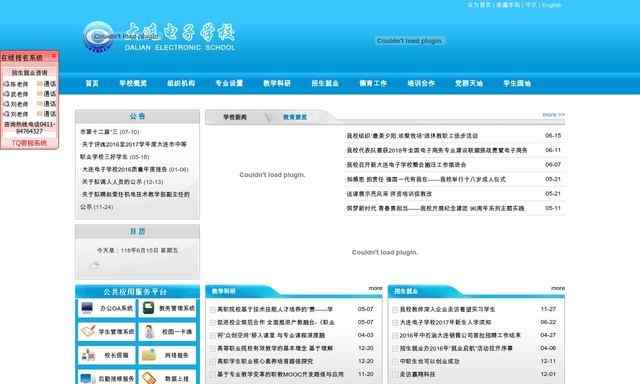Screen dimensions: 640x384
Task: Open 学校概况 navigation menu
Action: [133, 83]
